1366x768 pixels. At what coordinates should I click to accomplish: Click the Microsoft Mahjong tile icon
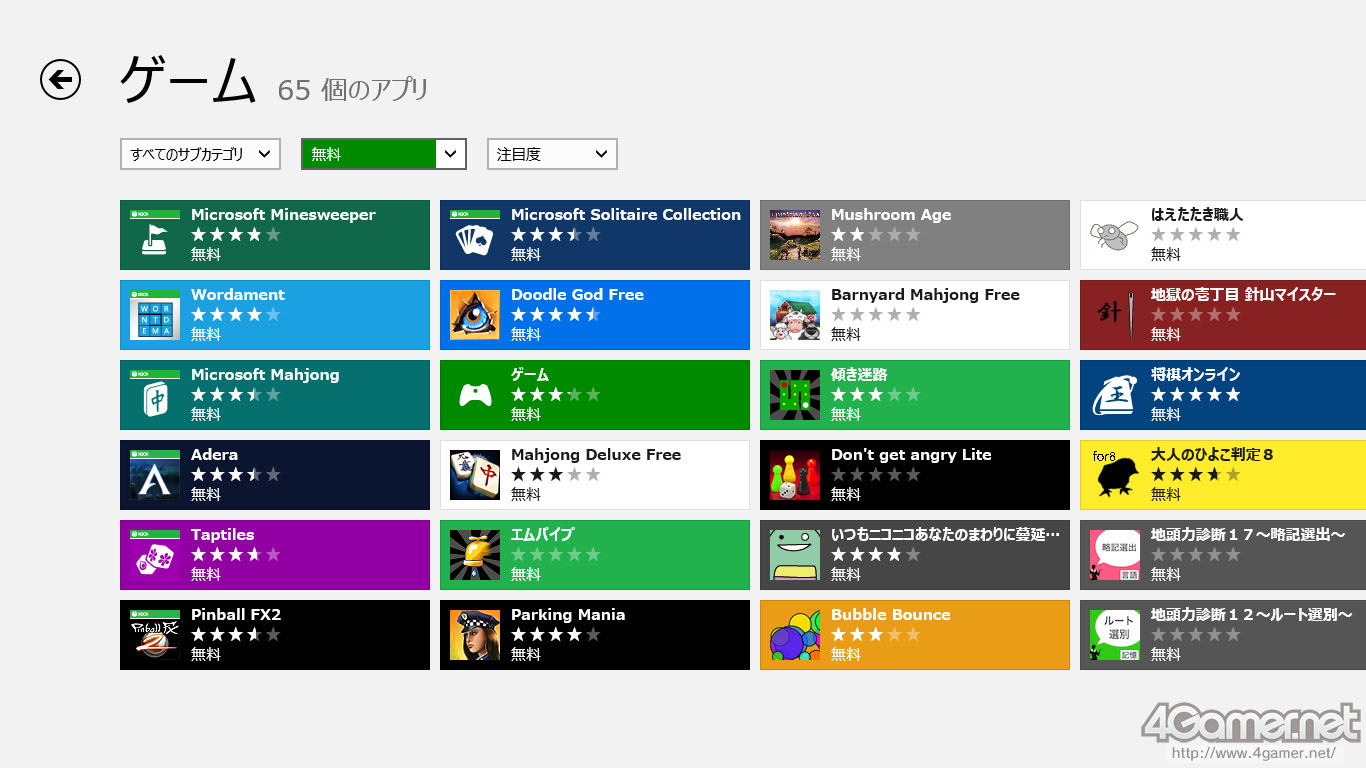pyautogui.click(x=155, y=395)
